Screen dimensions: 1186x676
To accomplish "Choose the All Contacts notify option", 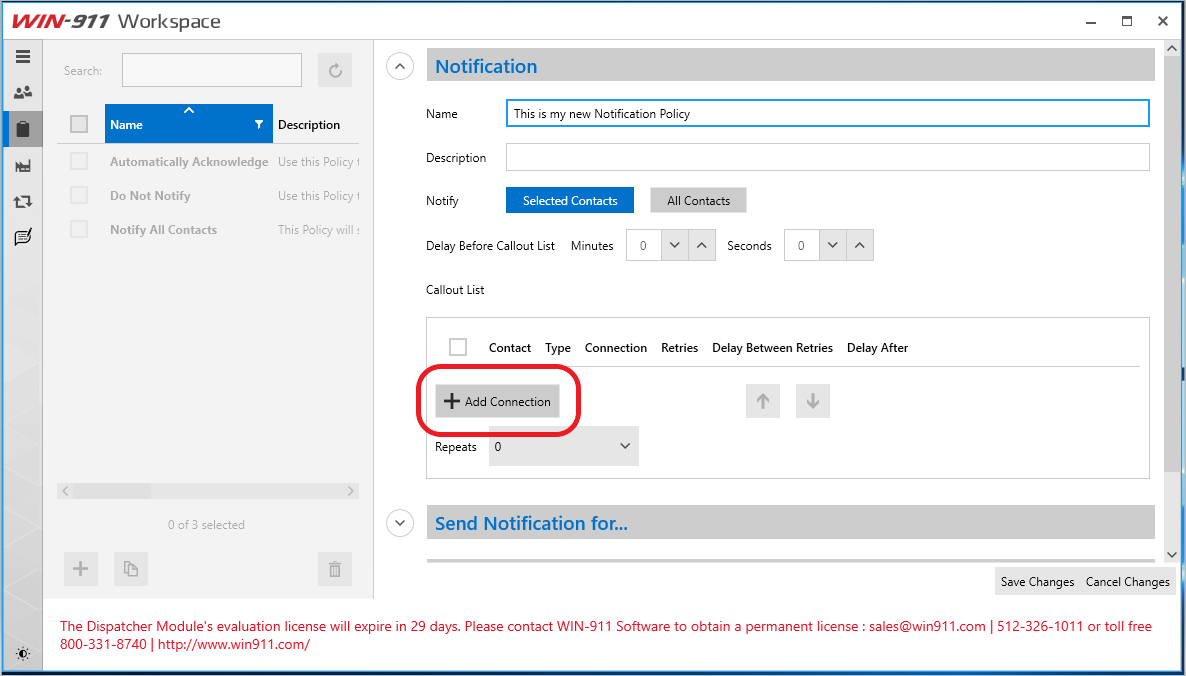I will point(698,200).
